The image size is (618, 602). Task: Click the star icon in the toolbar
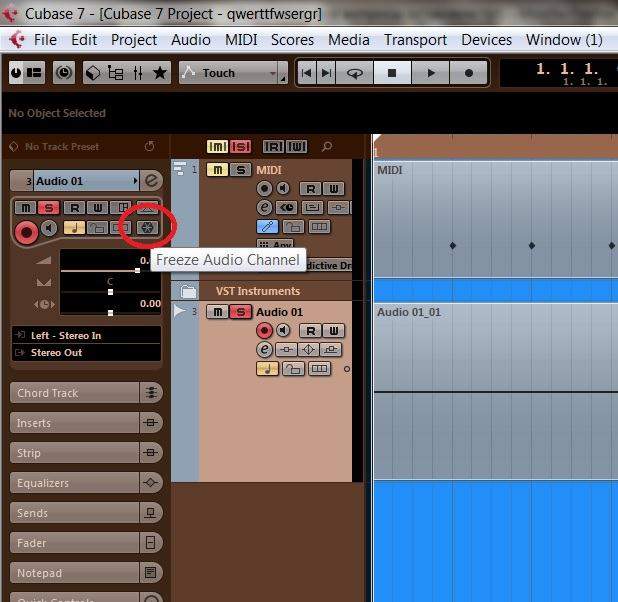pyautogui.click(x=160, y=73)
